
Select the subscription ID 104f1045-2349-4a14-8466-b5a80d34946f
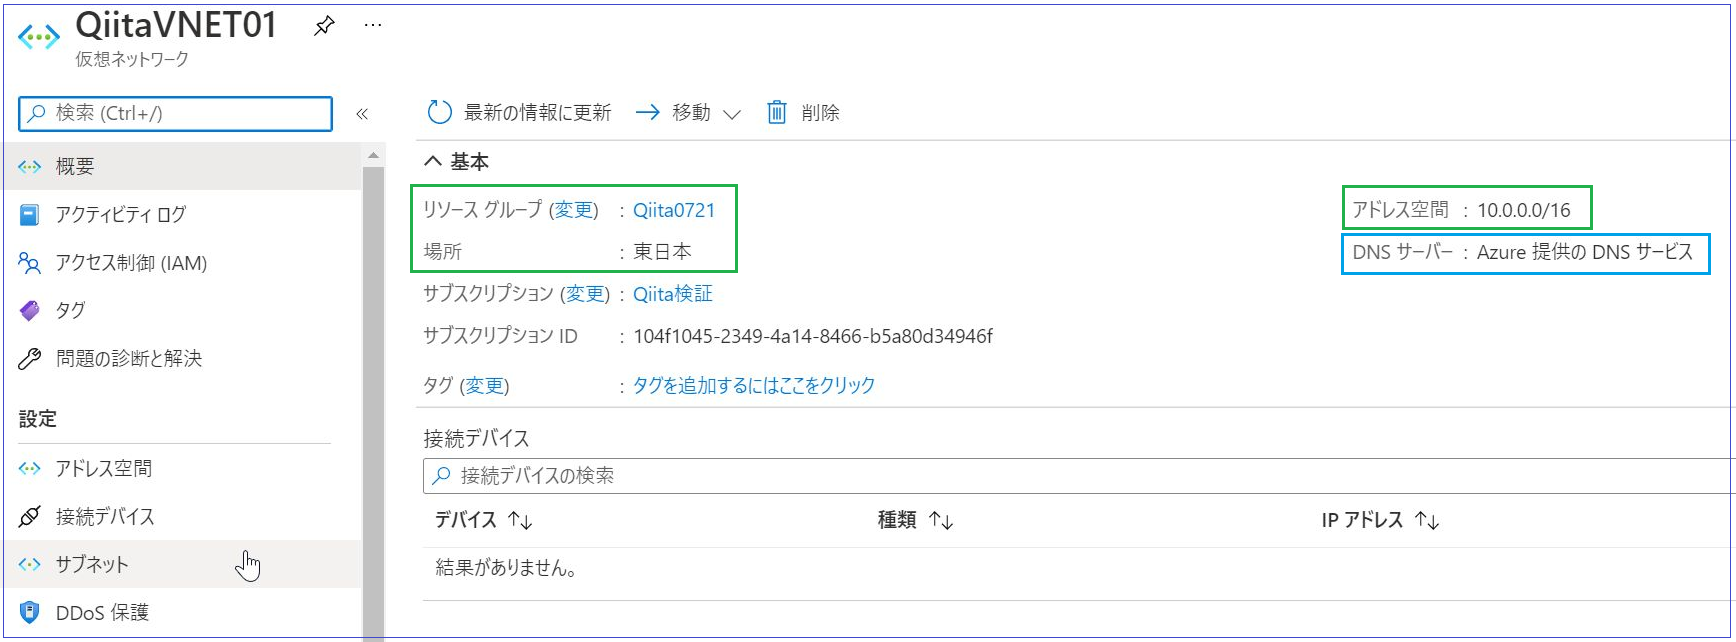[813, 336]
